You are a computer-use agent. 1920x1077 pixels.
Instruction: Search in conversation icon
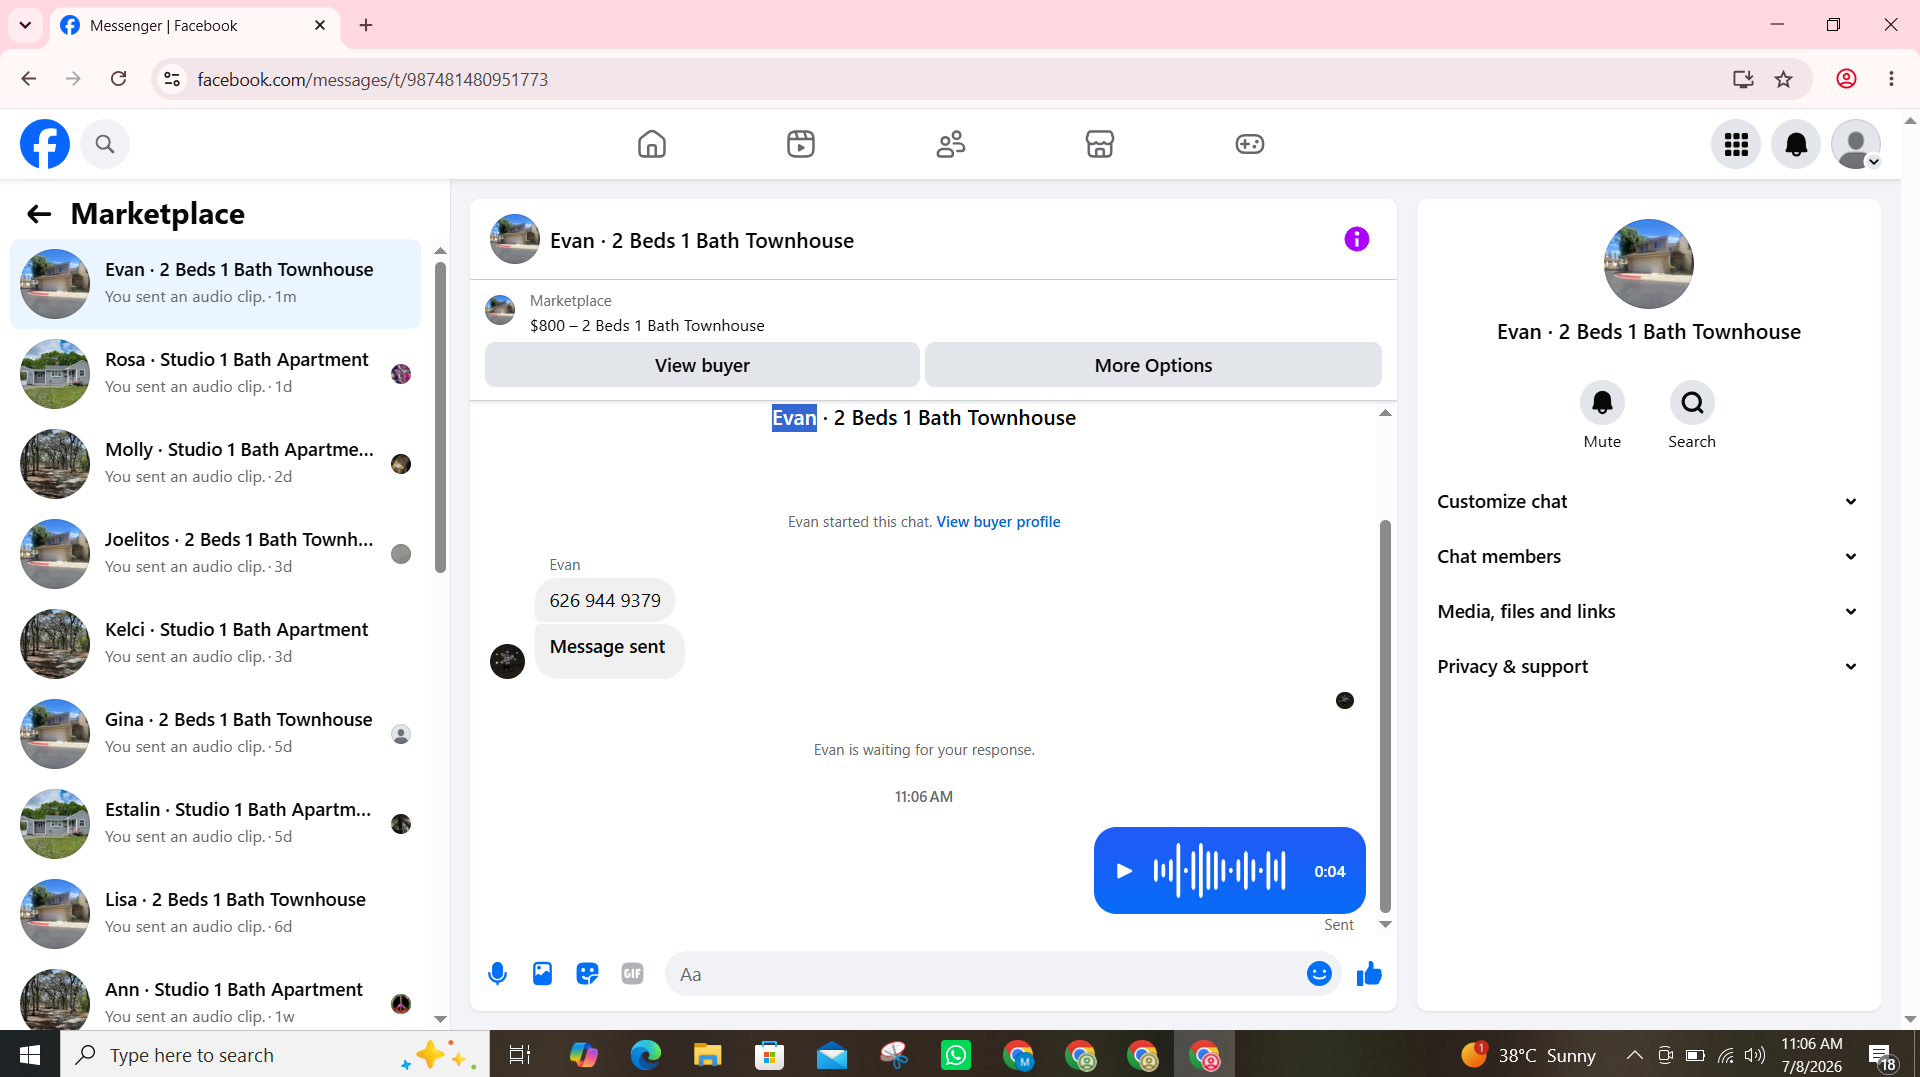[1692, 403]
